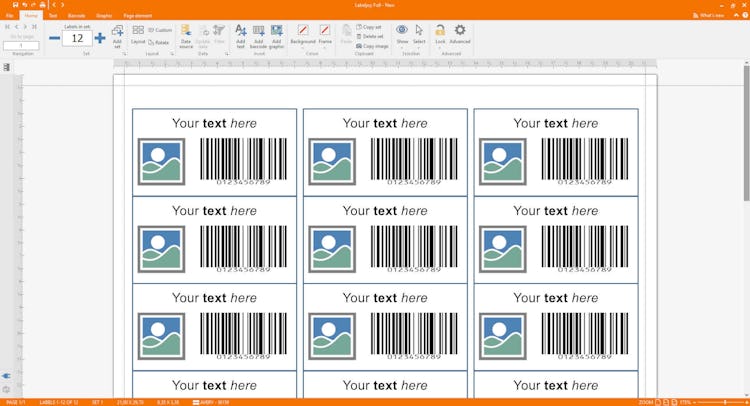Click Copy set in Clipboard group
750x406 pixels.
pyautogui.click(x=369, y=27)
